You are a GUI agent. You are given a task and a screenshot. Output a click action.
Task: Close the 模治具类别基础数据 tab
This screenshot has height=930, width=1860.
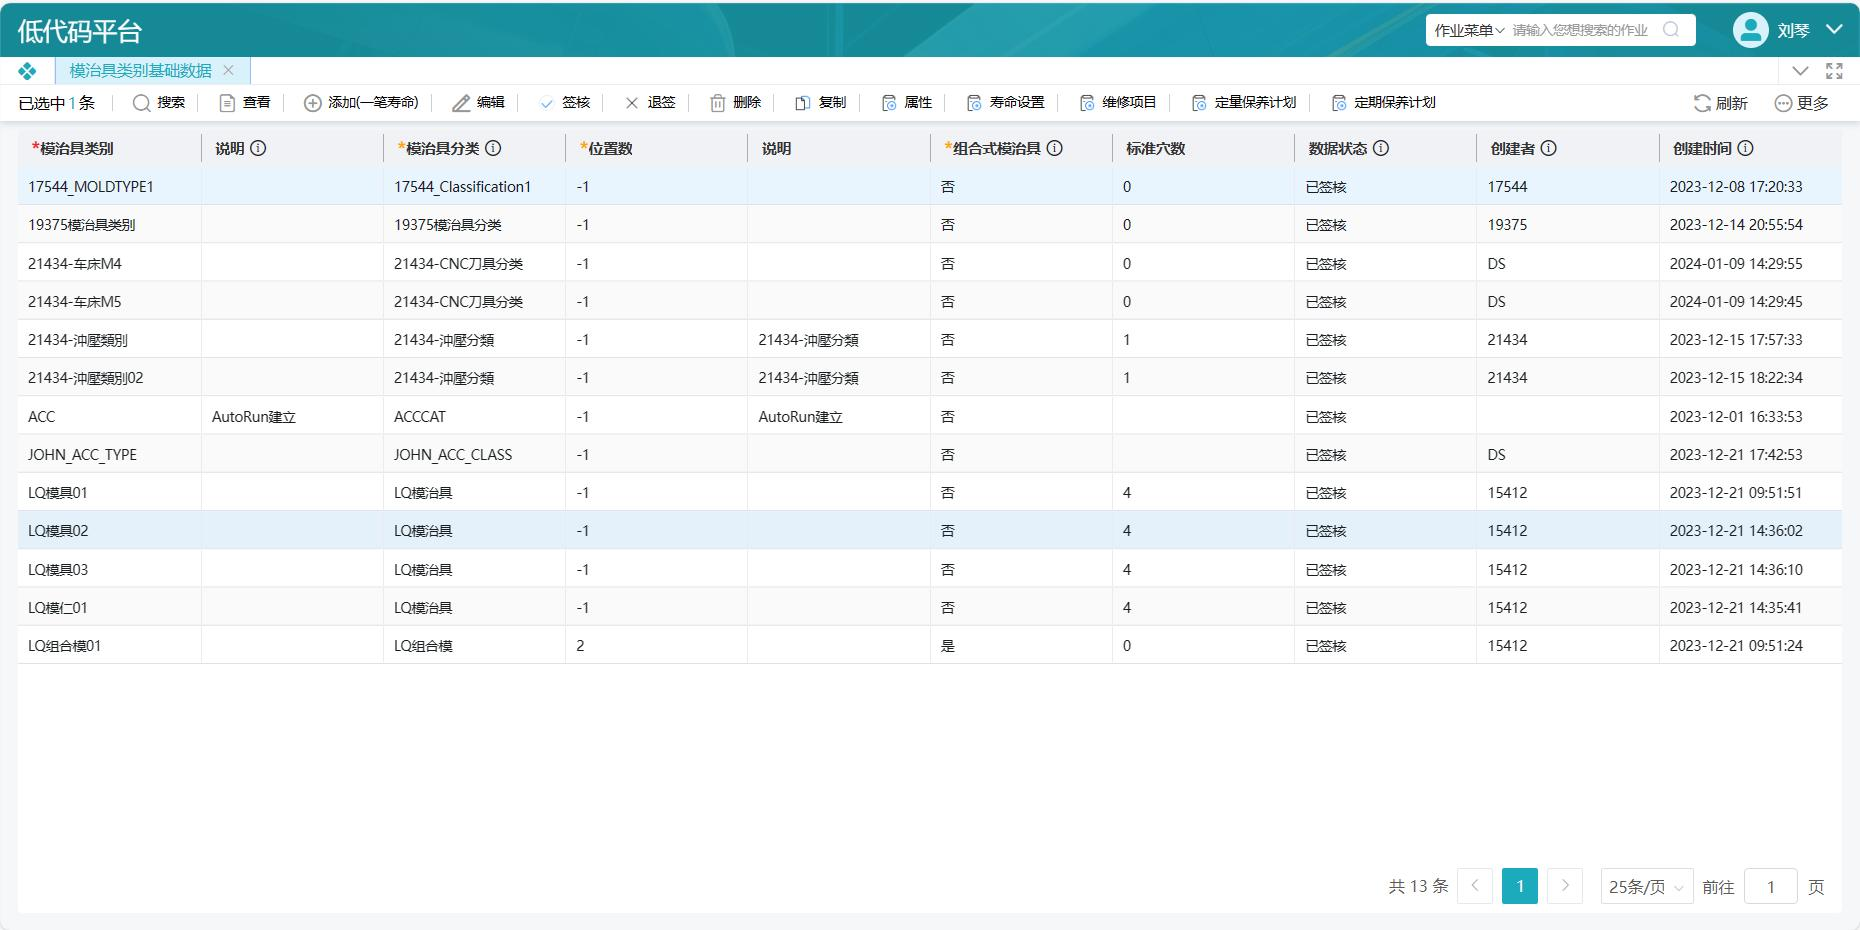tap(228, 71)
